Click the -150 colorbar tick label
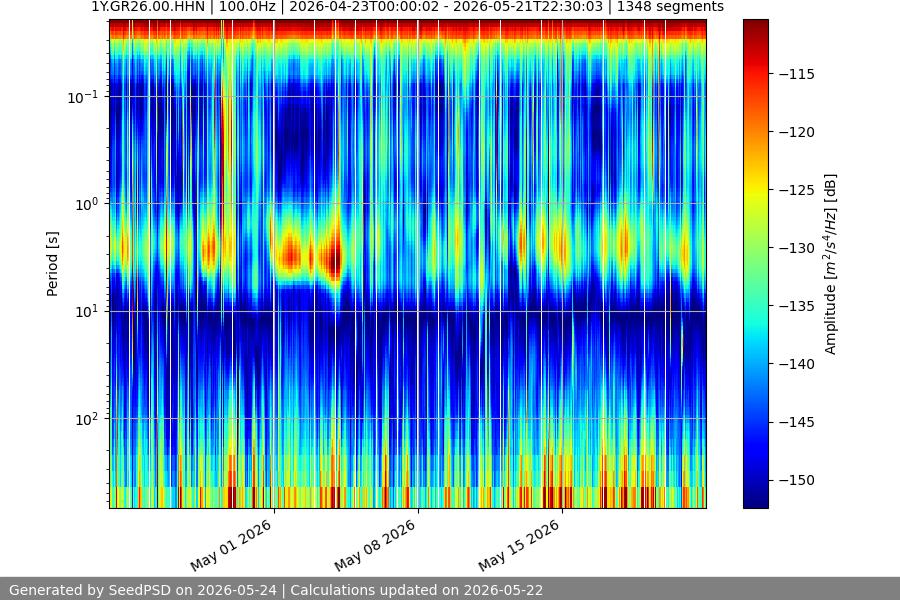 pos(797,480)
